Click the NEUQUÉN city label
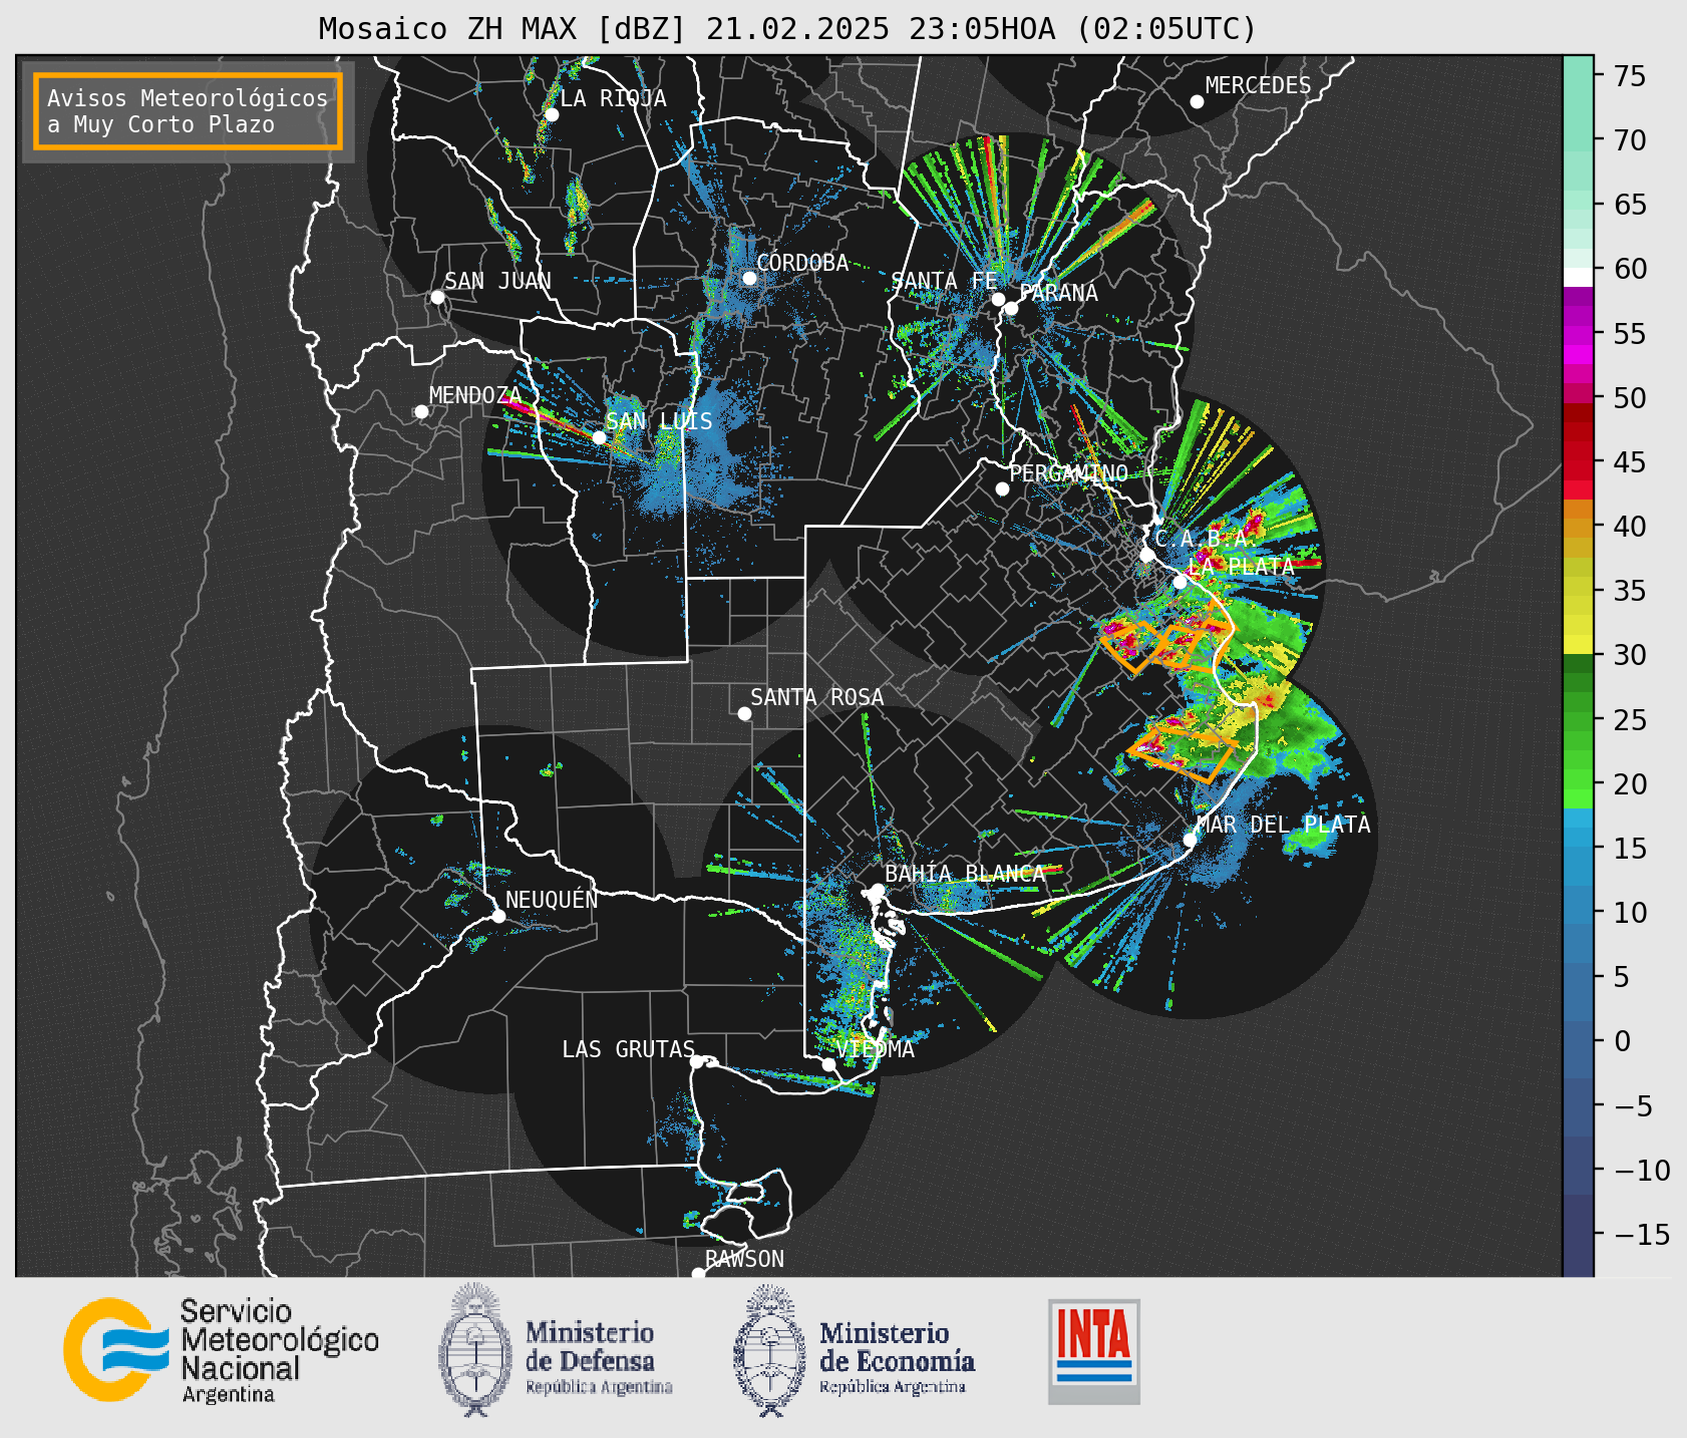The width and height of the screenshot is (1687, 1438). tap(551, 899)
